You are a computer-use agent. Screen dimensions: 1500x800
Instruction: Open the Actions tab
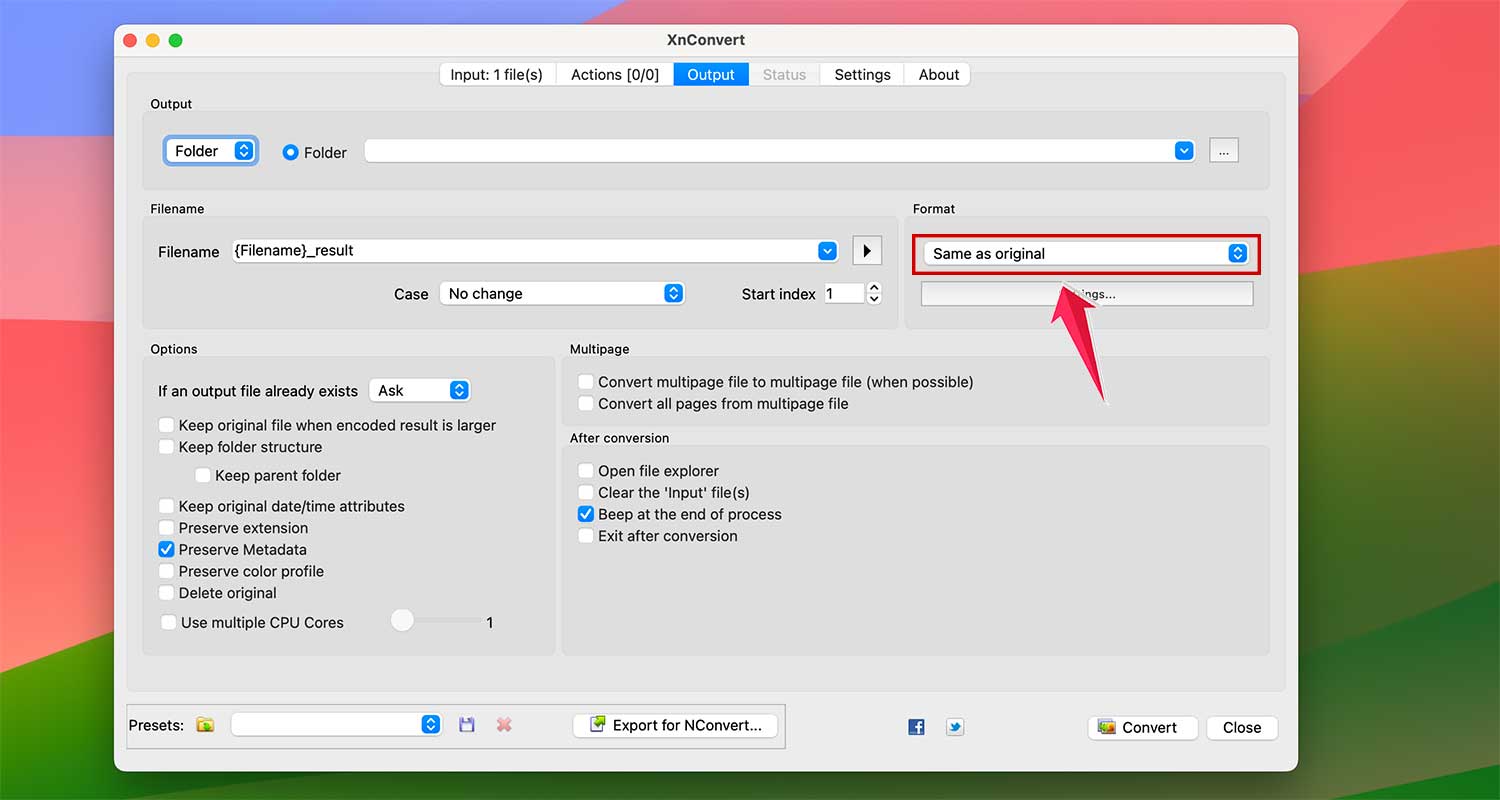(613, 74)
